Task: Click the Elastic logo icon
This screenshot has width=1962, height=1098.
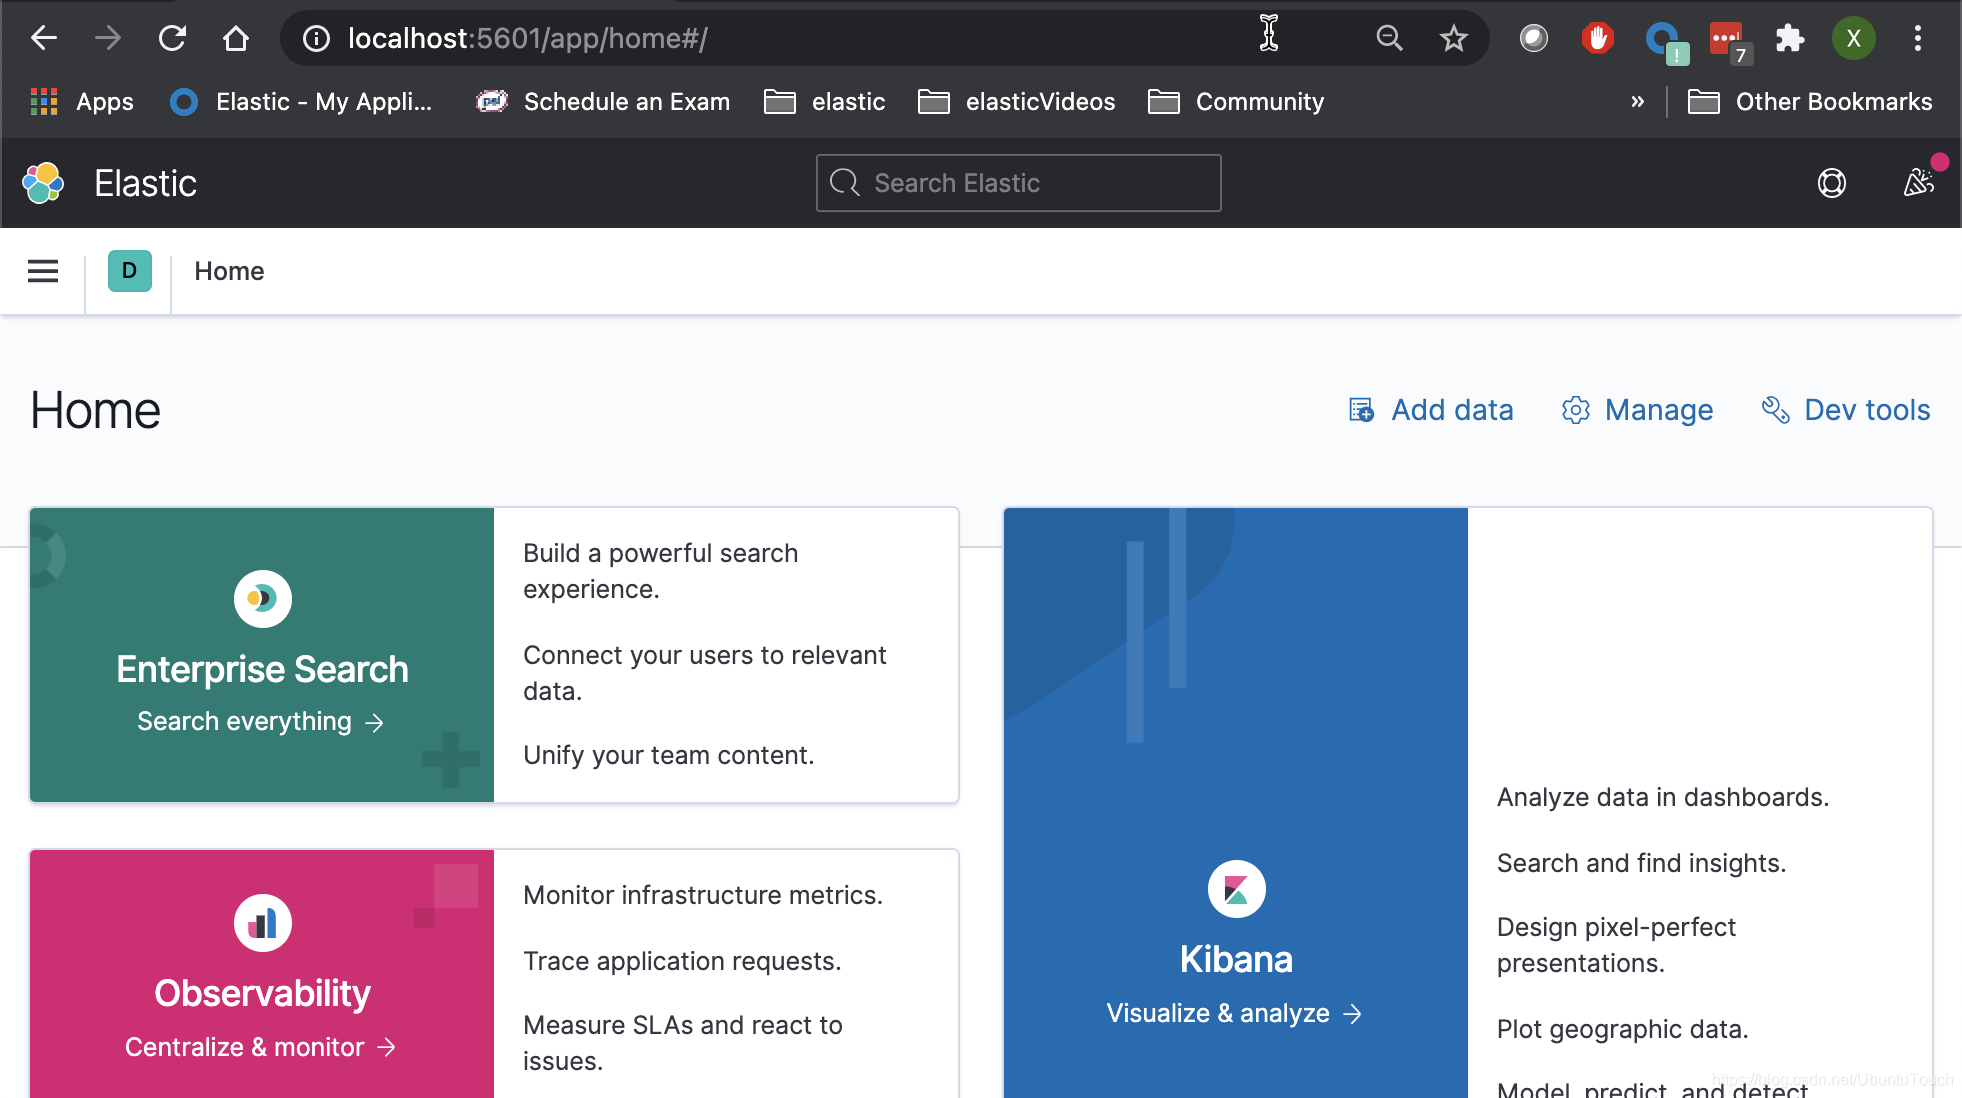Action: pos(43,183)
